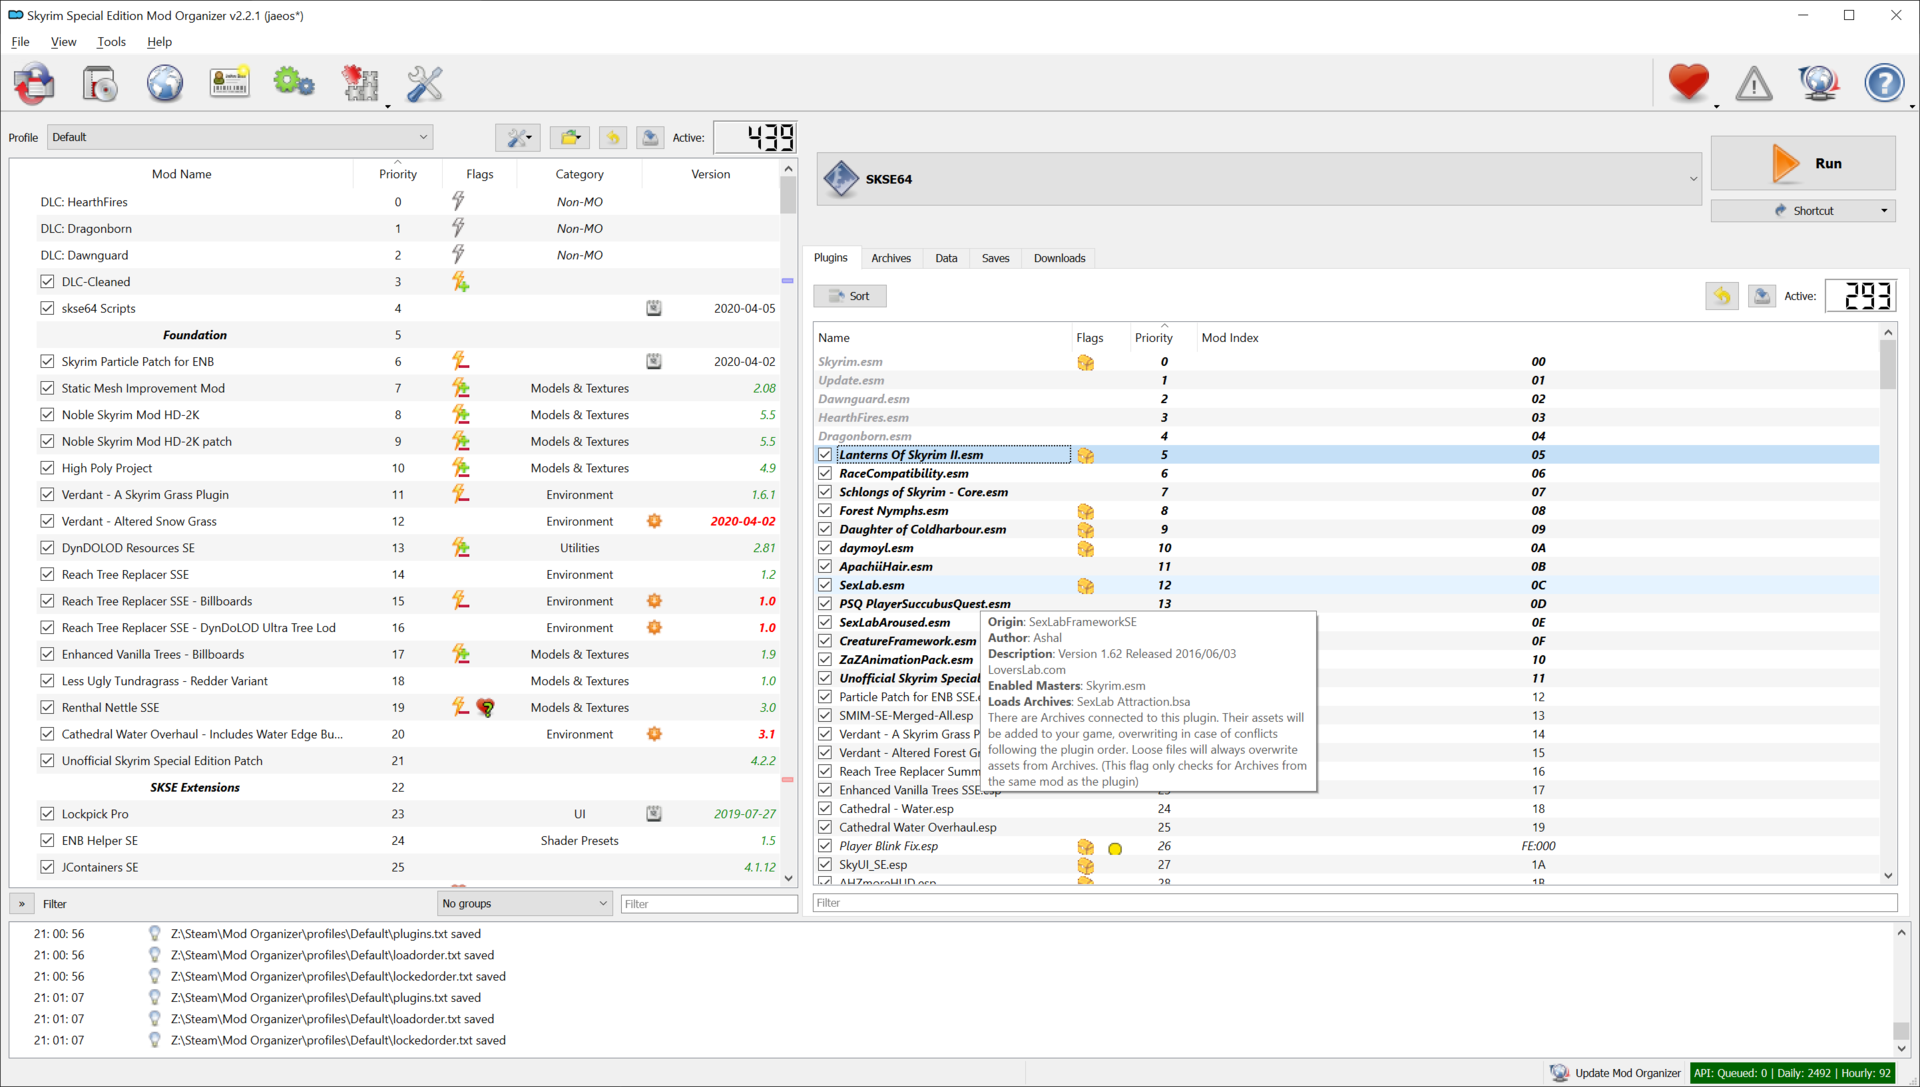Click the notes icon on Lockpick Pro row

coord(654,814)
